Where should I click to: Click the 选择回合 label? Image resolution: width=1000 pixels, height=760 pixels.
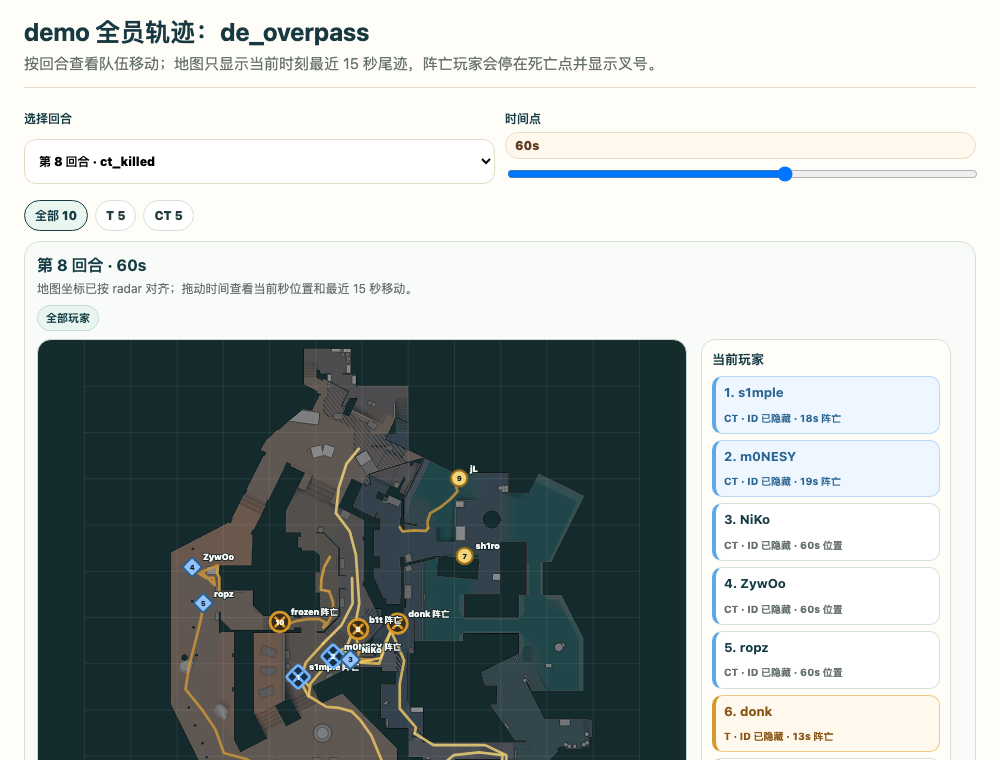tap(48, 119)
